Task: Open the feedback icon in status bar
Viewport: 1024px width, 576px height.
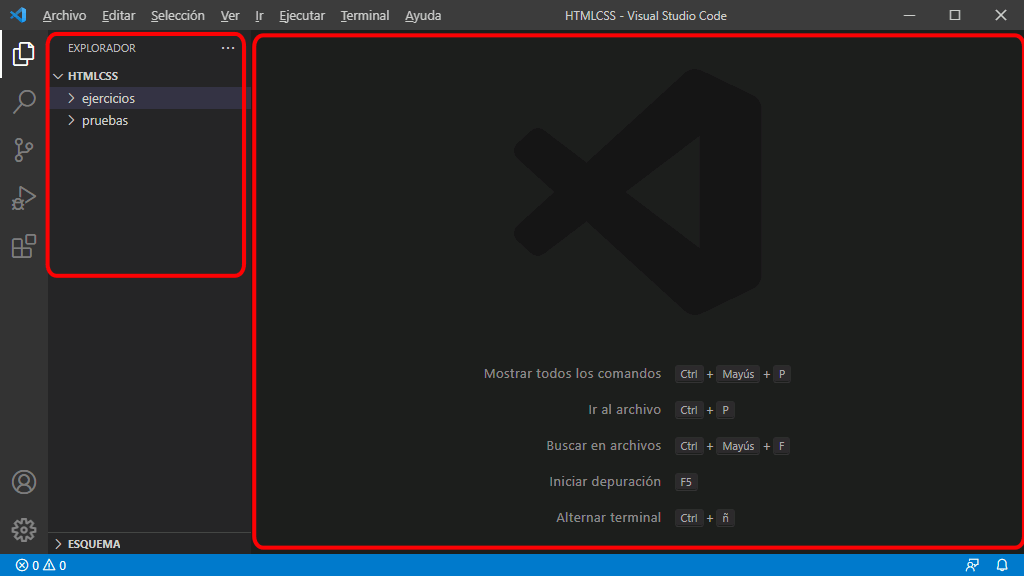Action: 972,566
